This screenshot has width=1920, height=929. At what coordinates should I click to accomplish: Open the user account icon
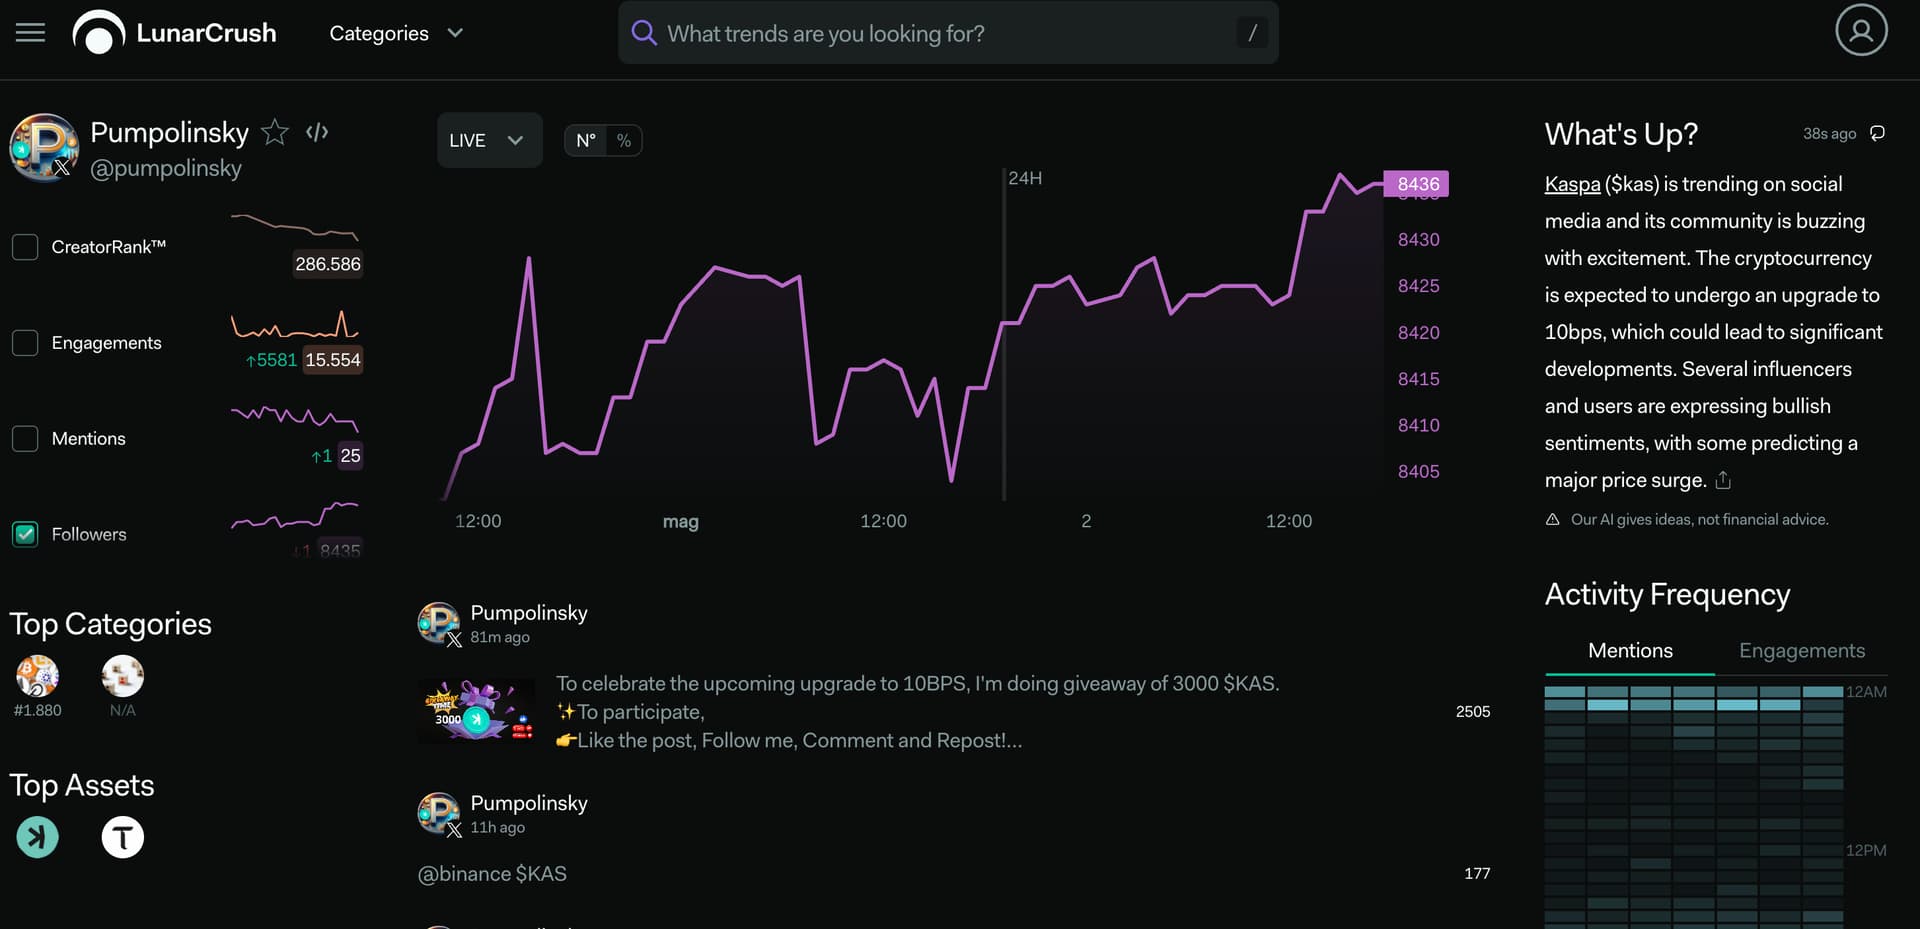coord(1861,30)
